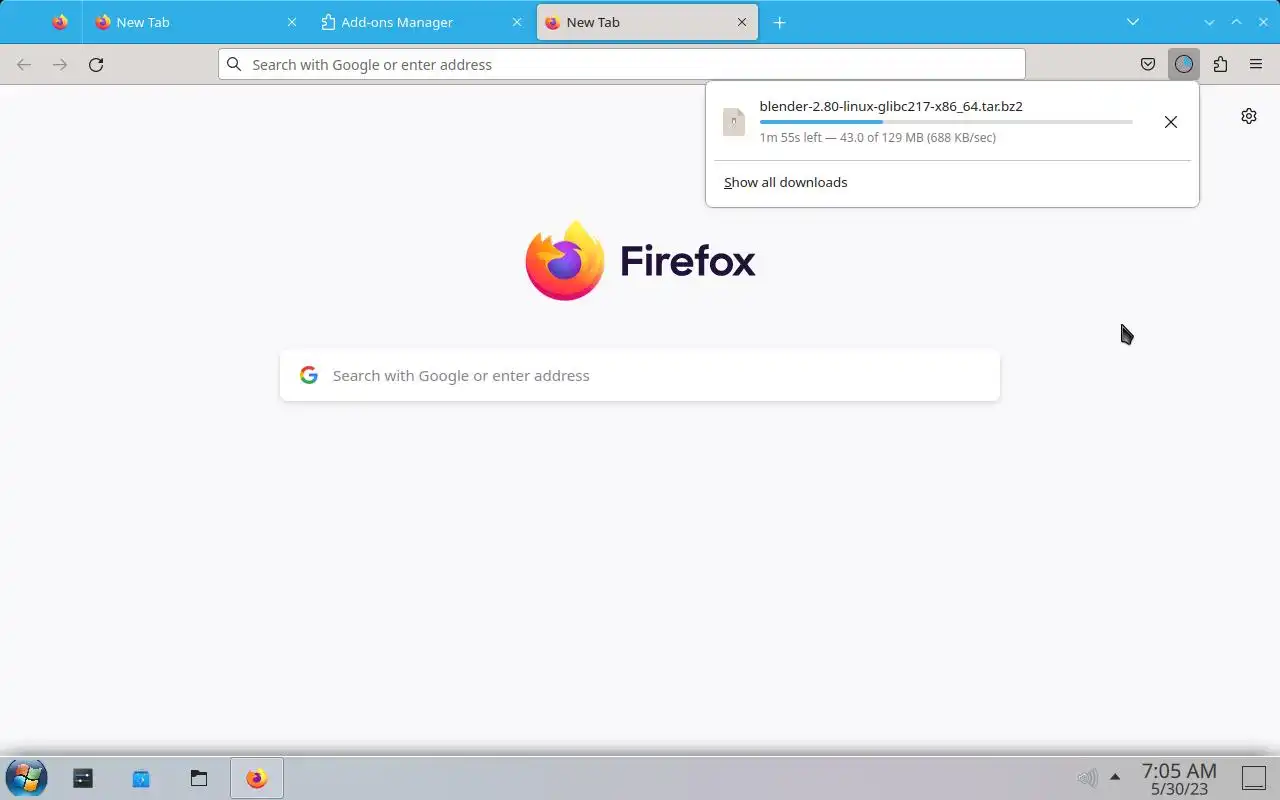The image size is (1280, 800).
Task: Reload the current page
Action: click(96, 64)
